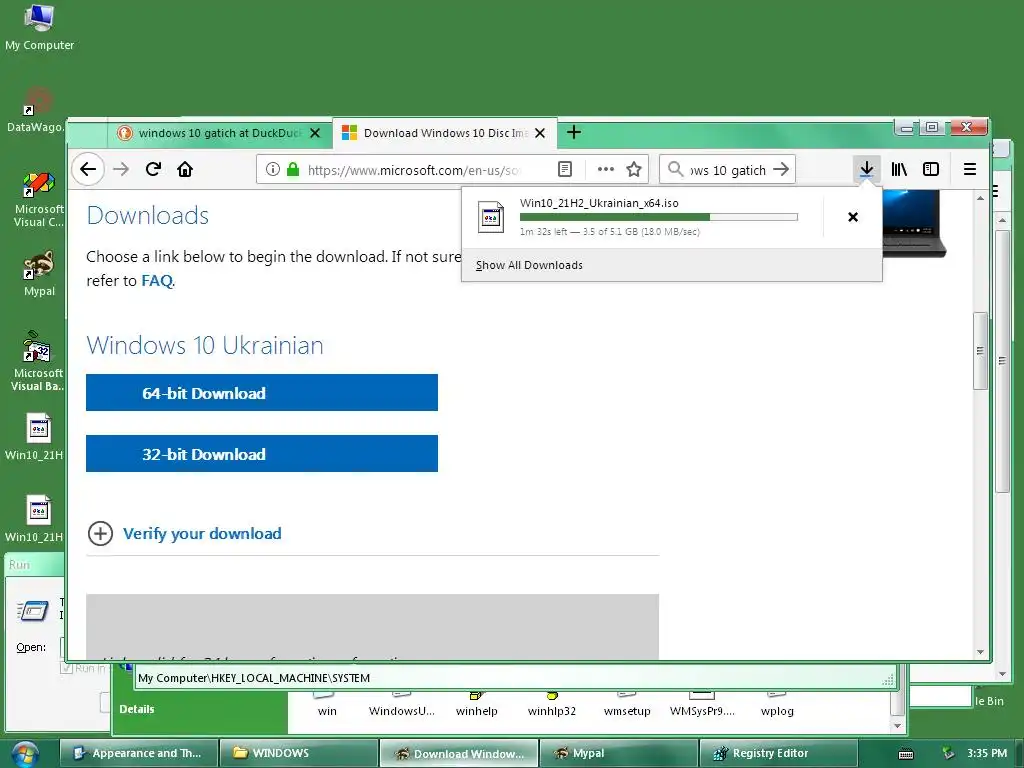Select My Computer desktop icon
1024x768 pixels.
point(39,27)
